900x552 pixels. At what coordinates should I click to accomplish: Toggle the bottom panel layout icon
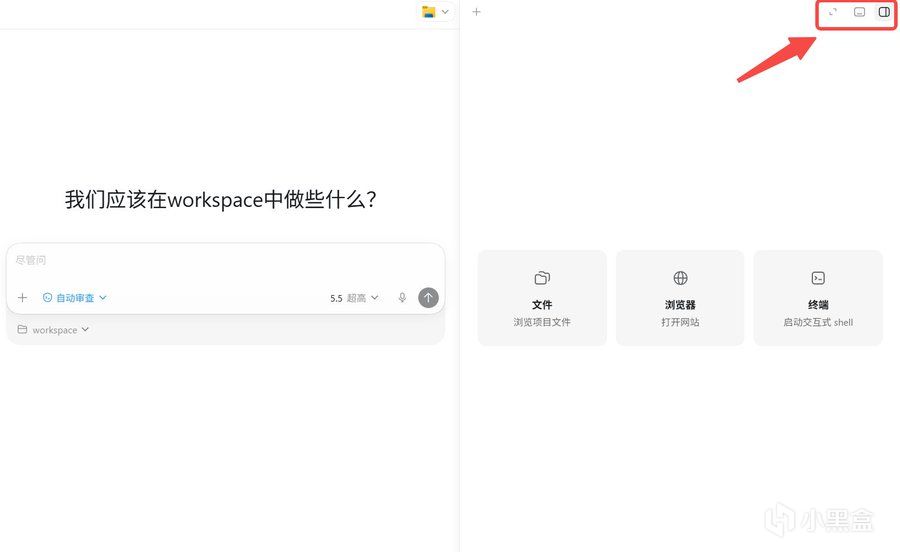(x=859, y=11)
